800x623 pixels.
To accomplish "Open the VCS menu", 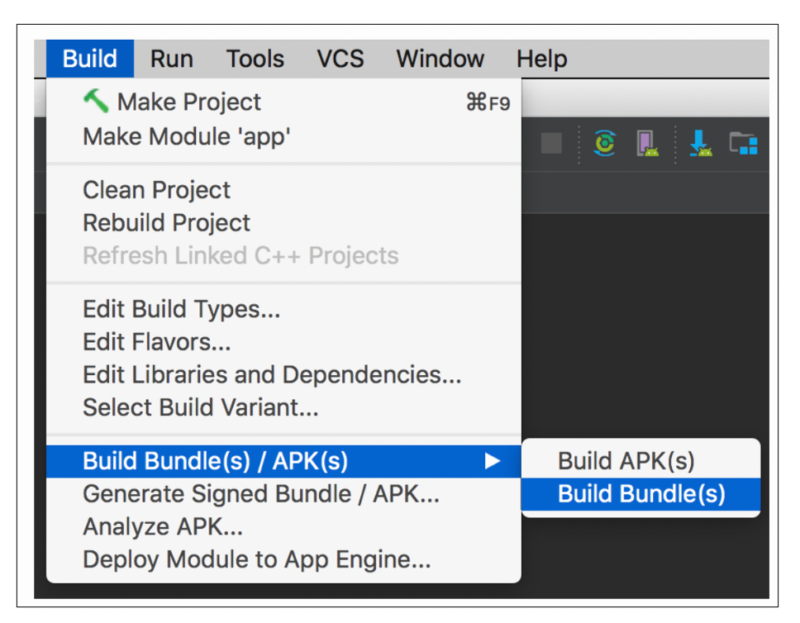I will point(340,58).
